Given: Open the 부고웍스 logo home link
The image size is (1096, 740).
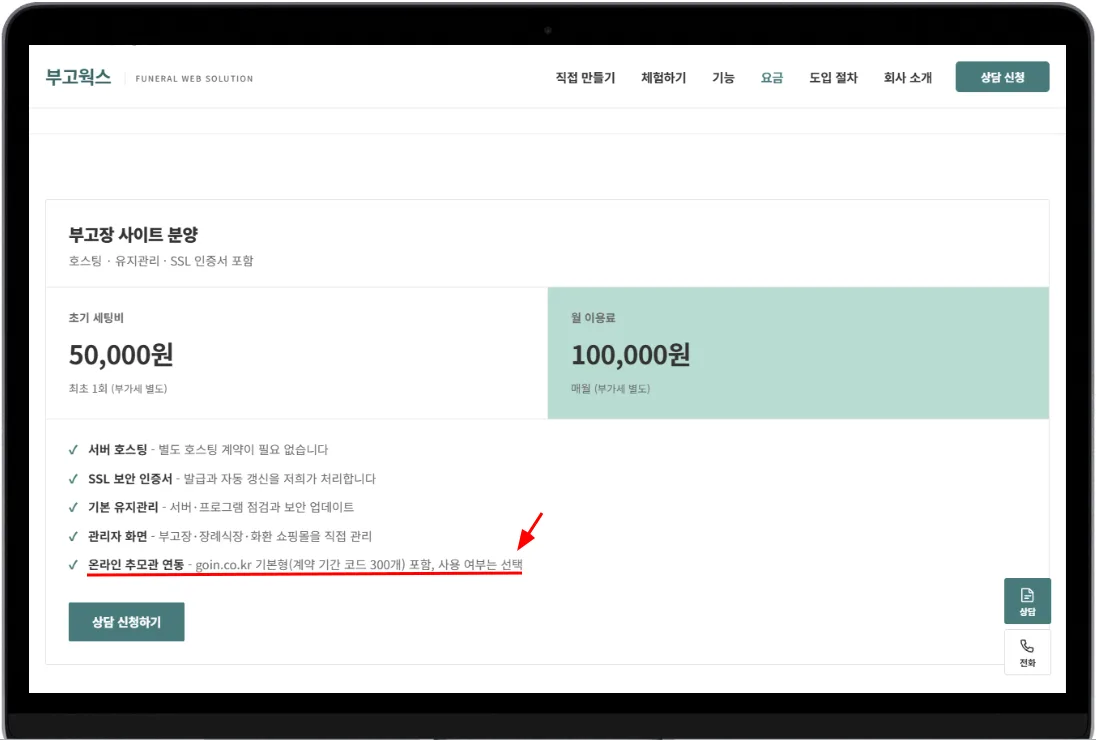Looking at the screenshot, I should [x=78, y=77].
